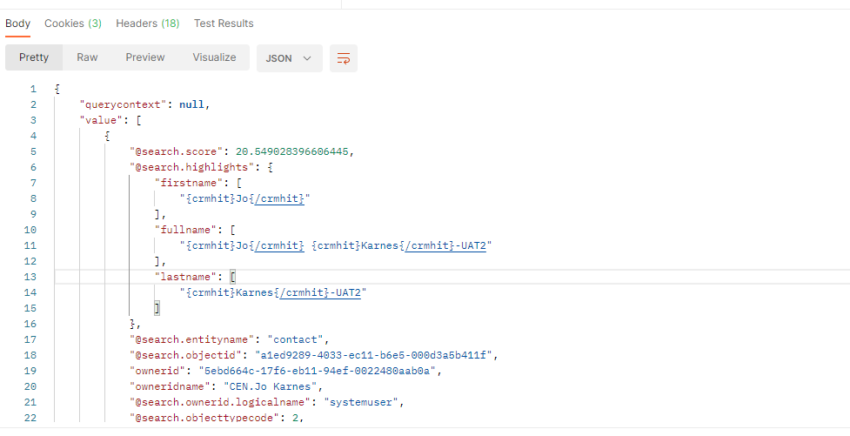Switch to the Visualize view mode
Viewport: 850px width, 436px height.
214,58
